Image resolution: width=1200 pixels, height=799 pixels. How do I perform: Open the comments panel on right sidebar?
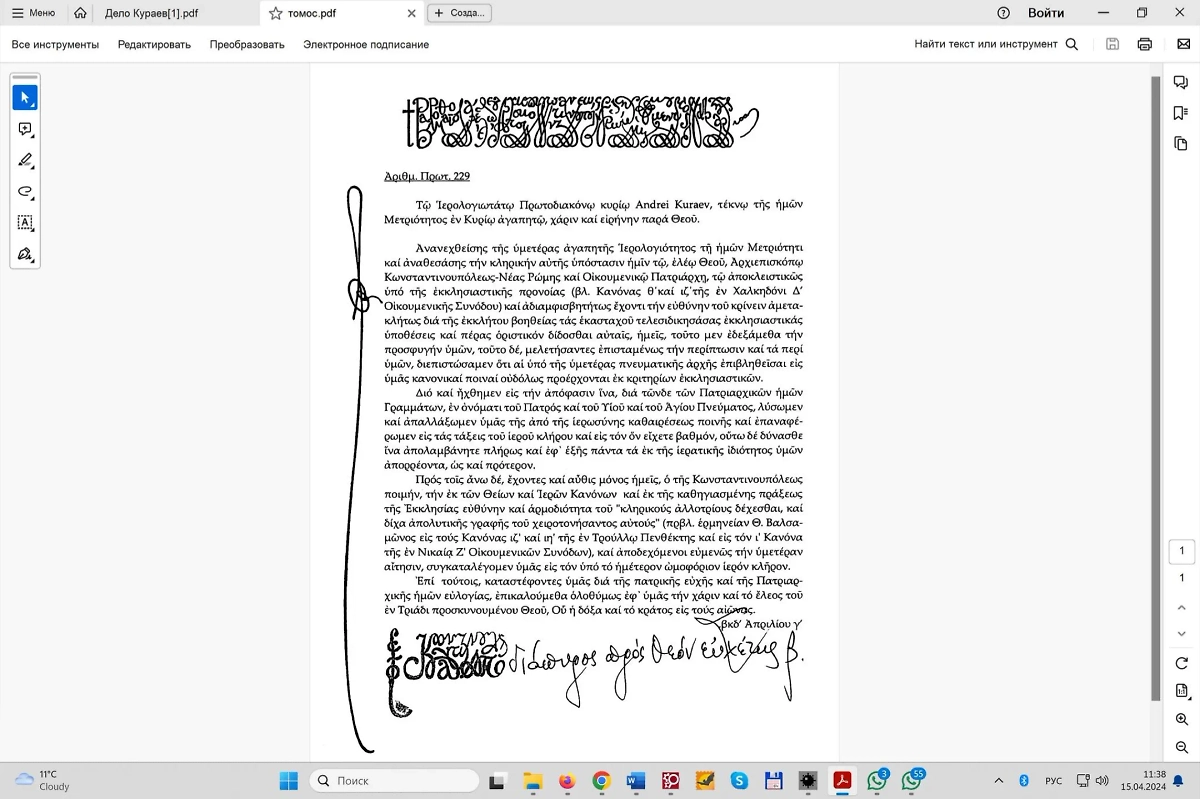coord(1181,83)
